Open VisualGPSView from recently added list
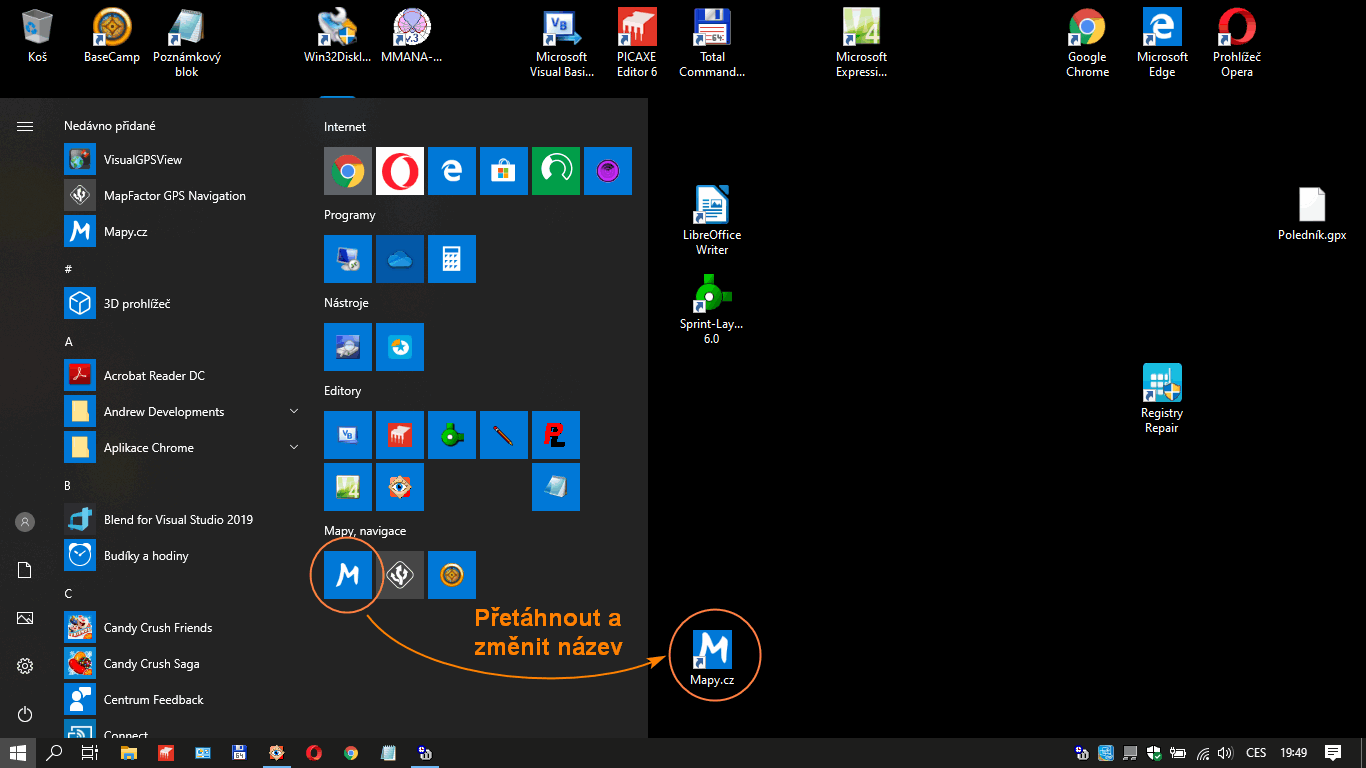Viewport: 1366px width, 768px height. tap(142, 159)
